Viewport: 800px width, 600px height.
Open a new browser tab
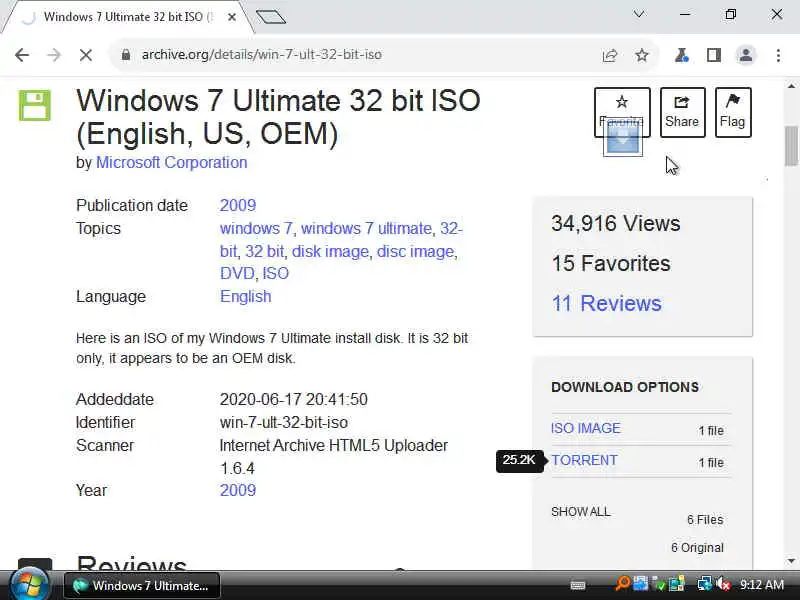pyautogui.click(x=271, y=17)
